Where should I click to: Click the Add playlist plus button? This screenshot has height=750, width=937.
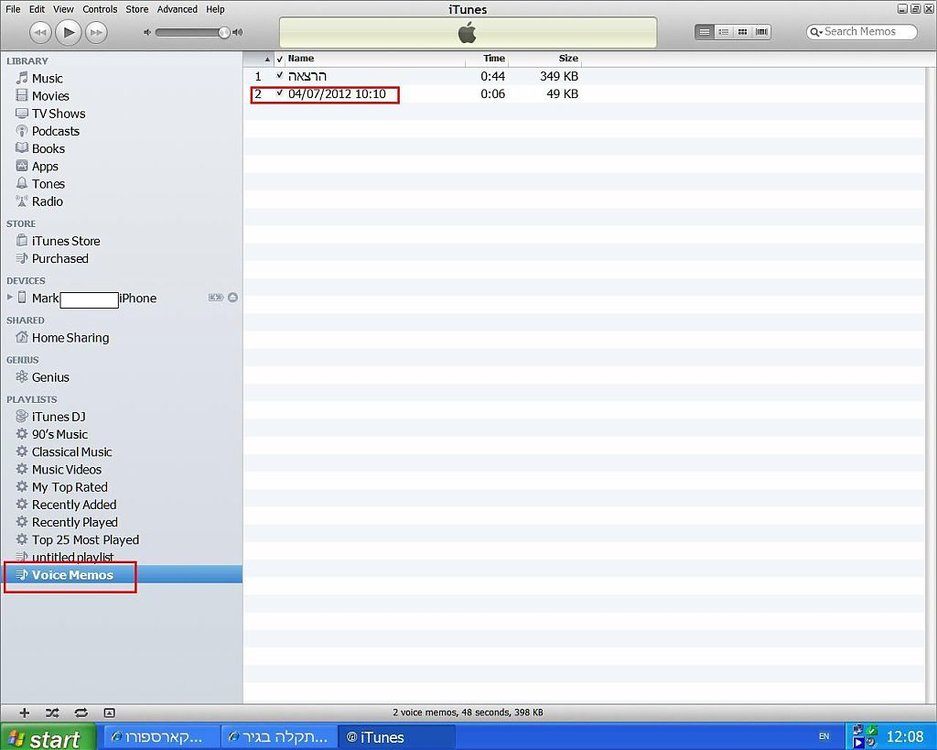tap(24, 712)
